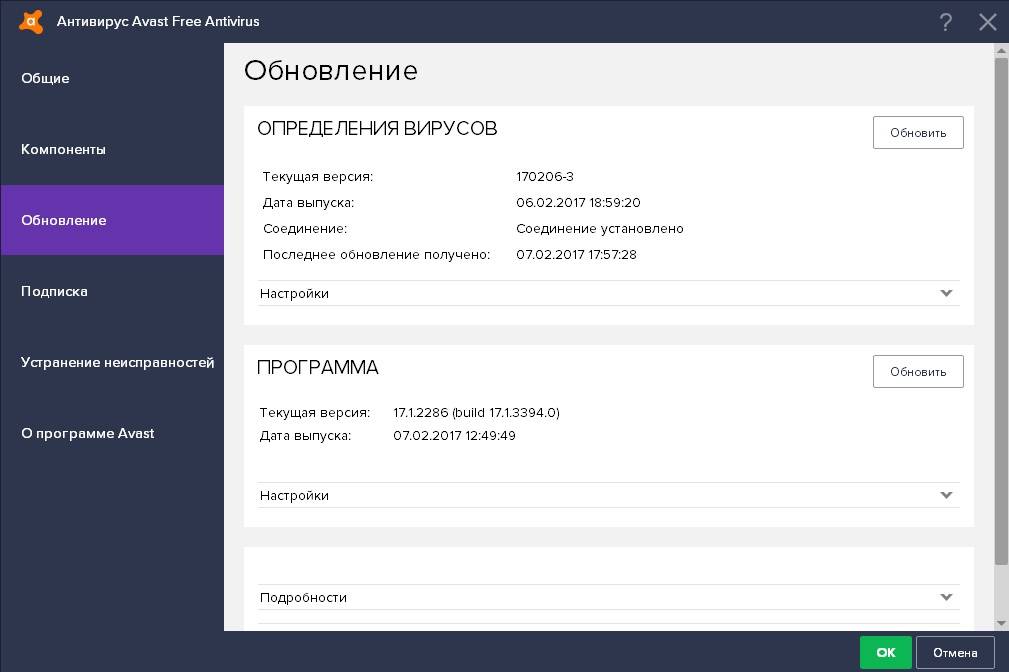Click the Avast logo icon in title bar
Image resolution: width=1009 pixels, height=672 pixels.
point(30,21)
